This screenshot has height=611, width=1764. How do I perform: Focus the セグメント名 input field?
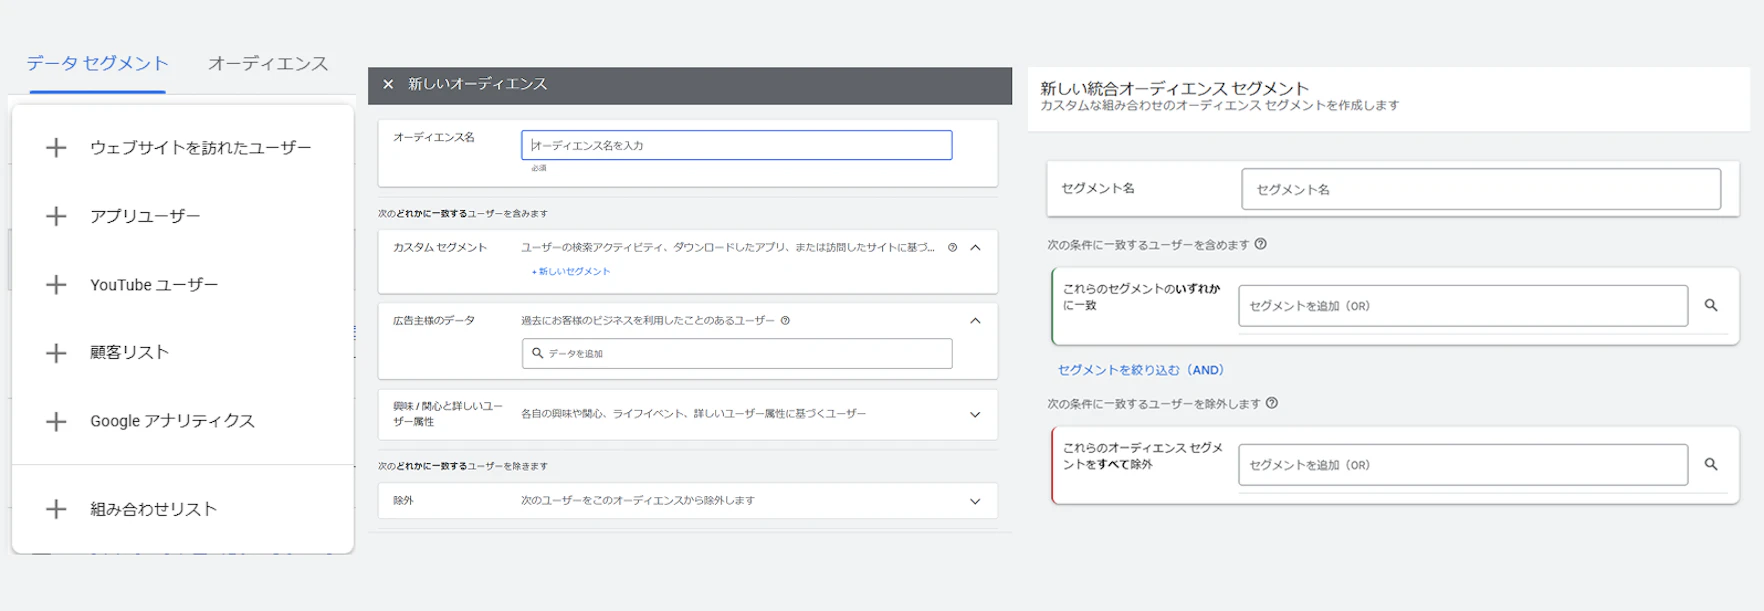(x=1481, y=189)
